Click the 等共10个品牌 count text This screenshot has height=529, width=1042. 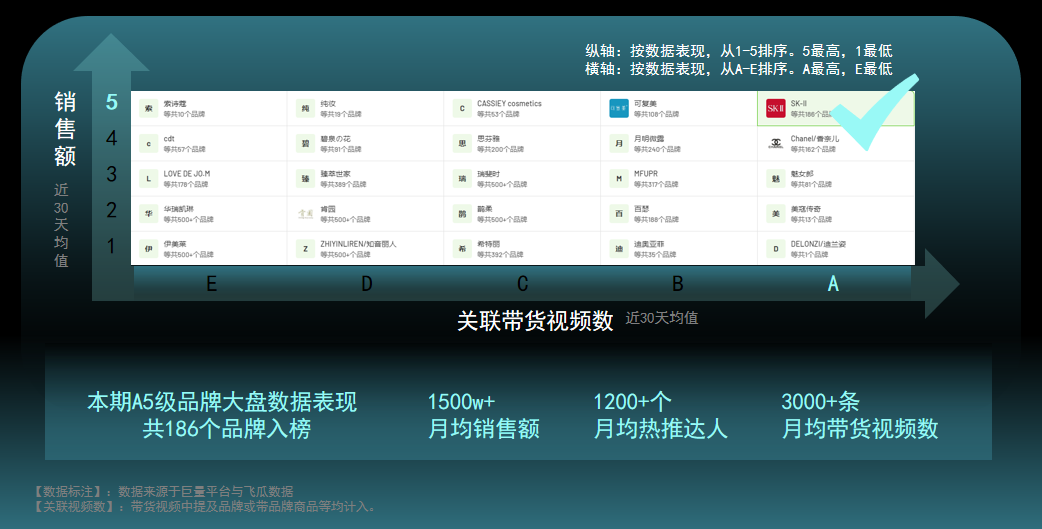point(184,114)
